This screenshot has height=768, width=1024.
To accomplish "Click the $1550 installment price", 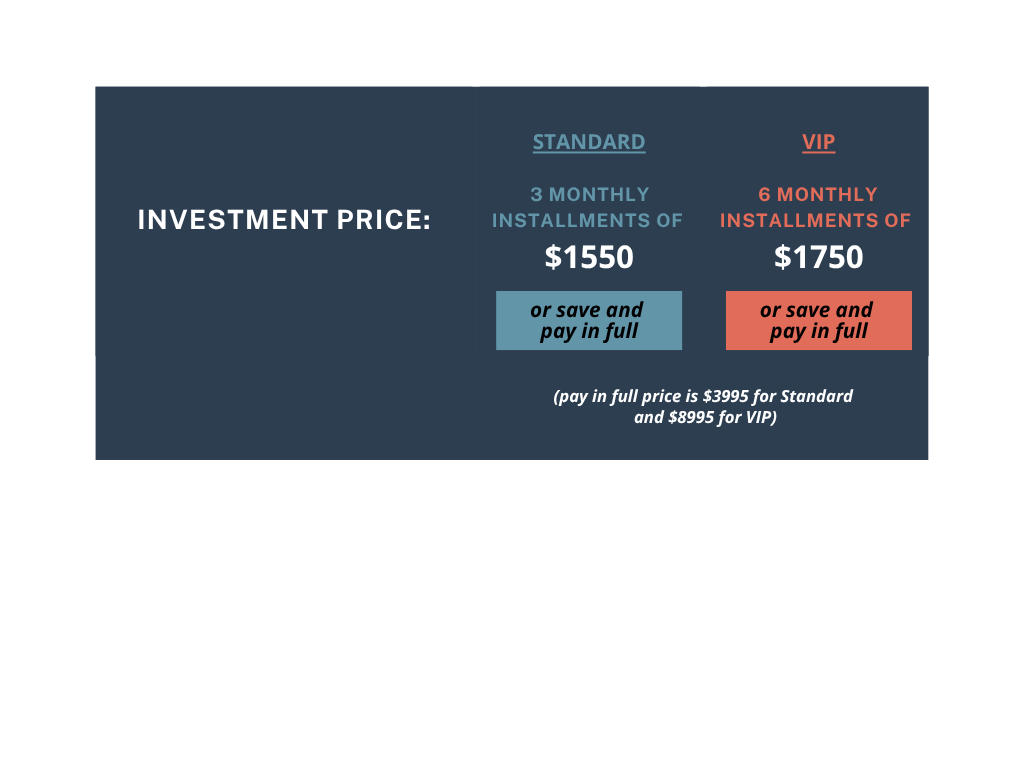I will (589, 257).
